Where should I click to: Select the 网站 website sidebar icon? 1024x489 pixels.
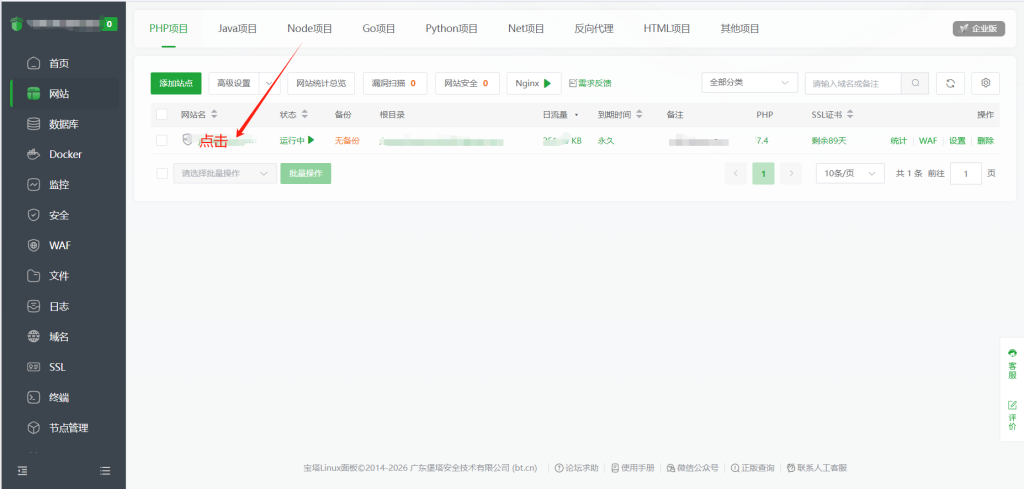(33, 94)
